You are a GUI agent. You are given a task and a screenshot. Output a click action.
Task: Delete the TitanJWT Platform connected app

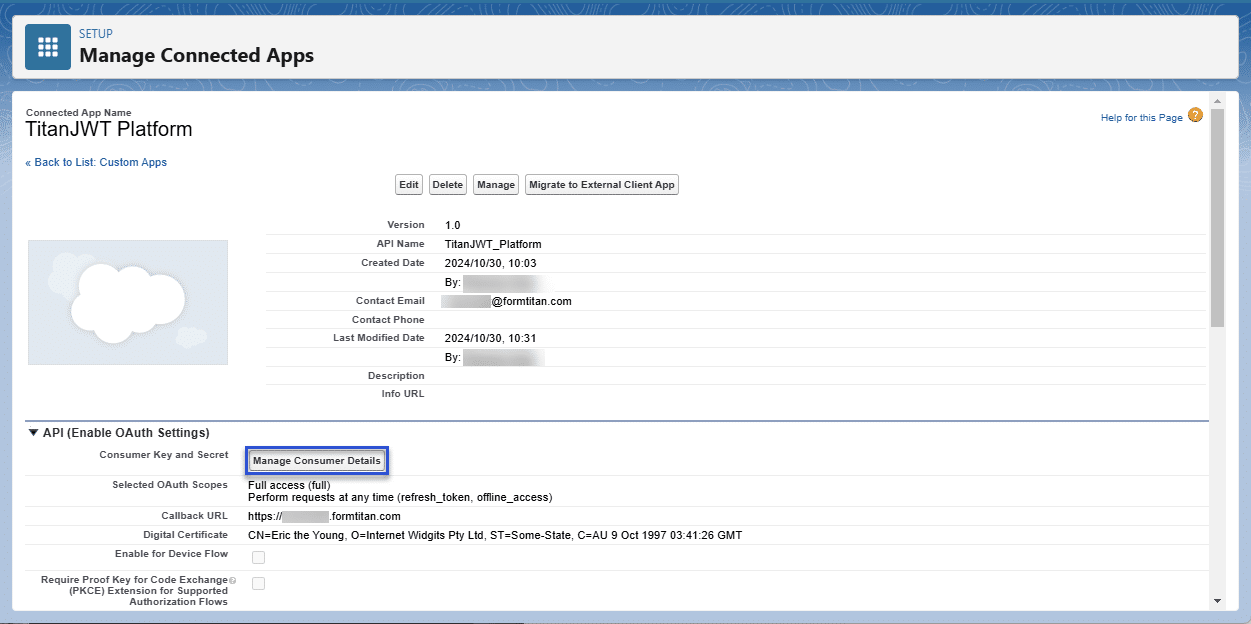[447, 184]
